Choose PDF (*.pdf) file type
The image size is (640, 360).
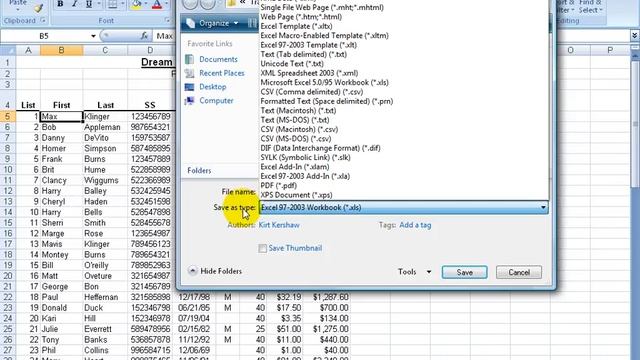click(279, 186)
